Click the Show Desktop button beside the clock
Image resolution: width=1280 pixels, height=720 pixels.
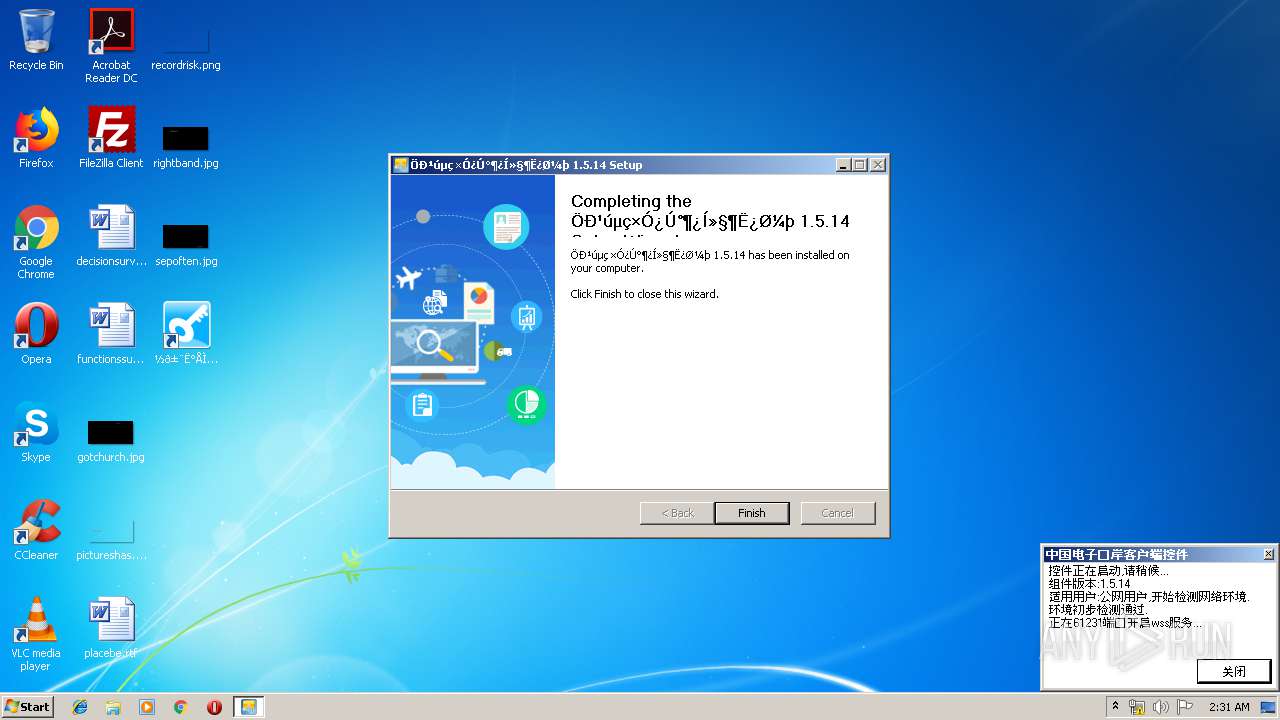(x=1269, y=707)
